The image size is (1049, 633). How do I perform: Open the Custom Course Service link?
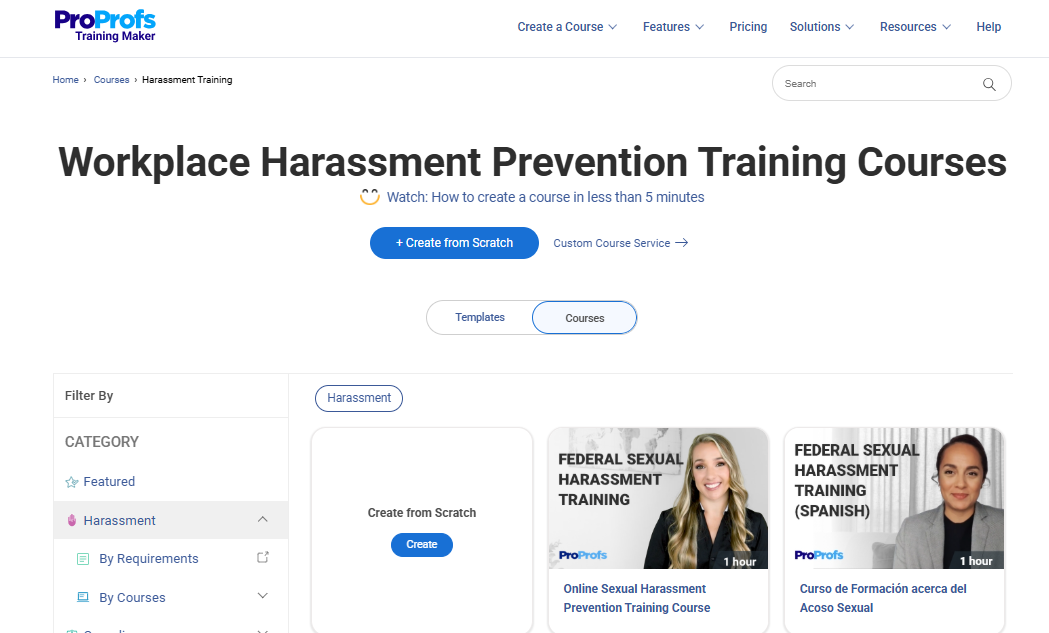[611, 243]
